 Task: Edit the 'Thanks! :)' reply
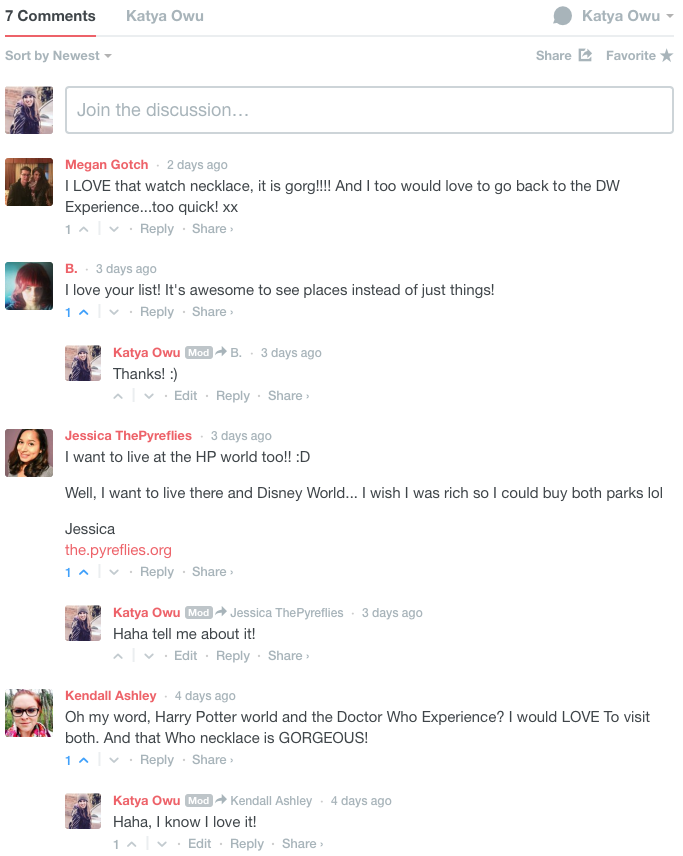tap(186, 396)
